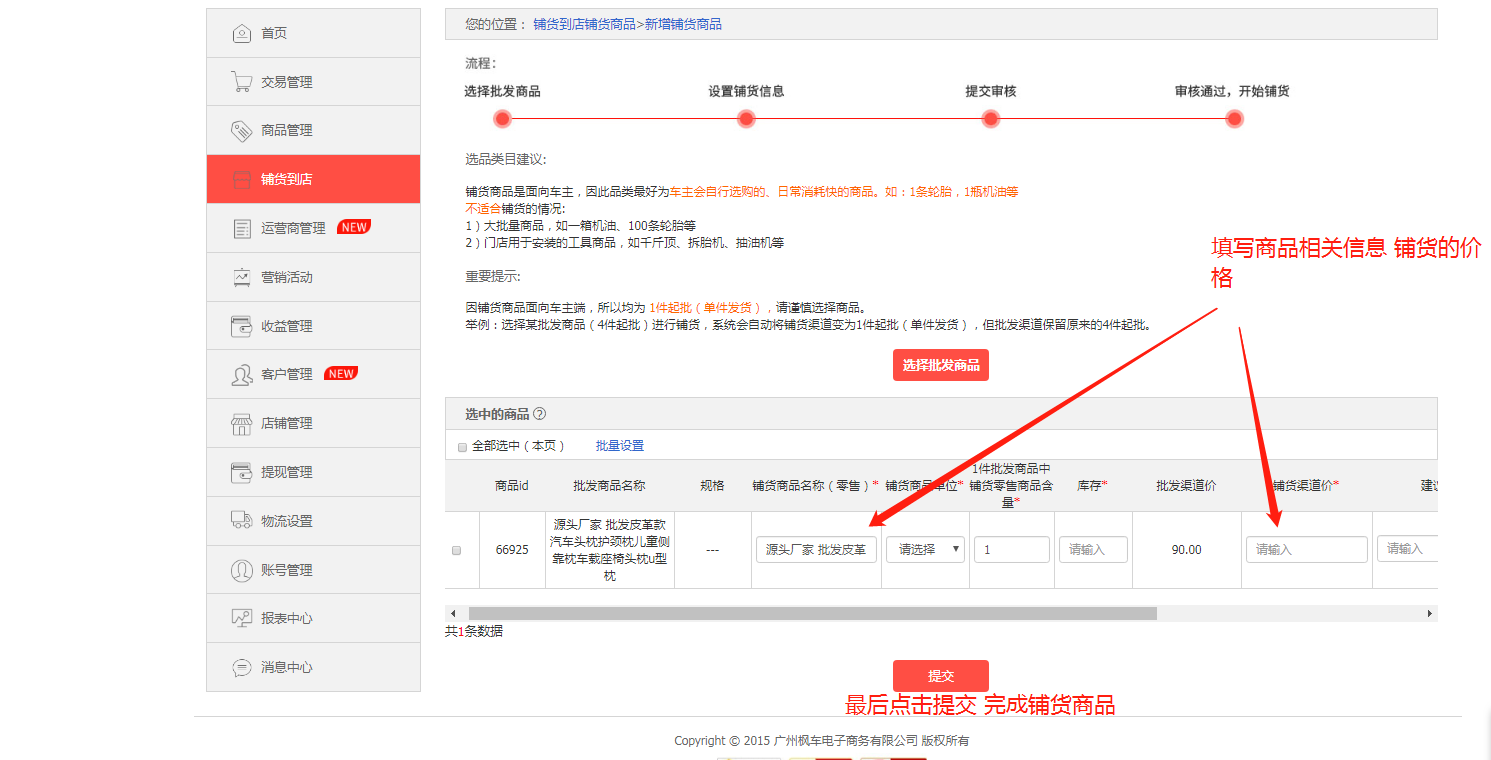Click the storefront icon beside 店铺管理
Image resolution: width=1491 pixels, height=760 pixels.
click(240, 423)
